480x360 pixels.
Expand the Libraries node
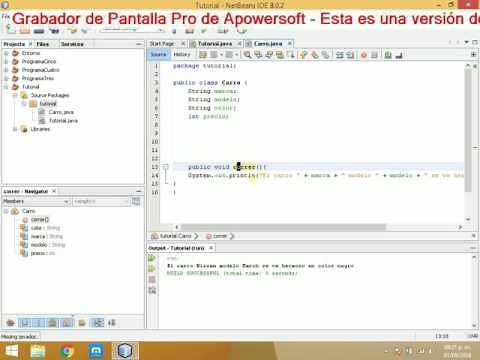(15, 129)
